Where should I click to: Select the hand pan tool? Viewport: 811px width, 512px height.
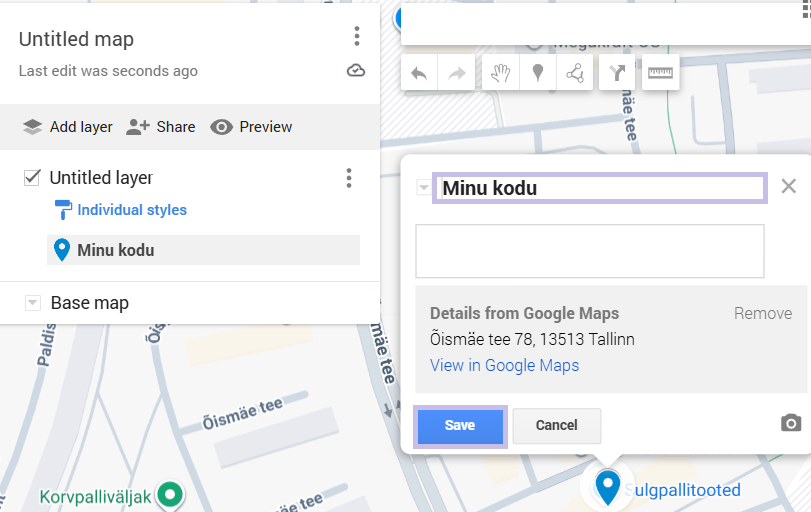click(x=501, y=73)
